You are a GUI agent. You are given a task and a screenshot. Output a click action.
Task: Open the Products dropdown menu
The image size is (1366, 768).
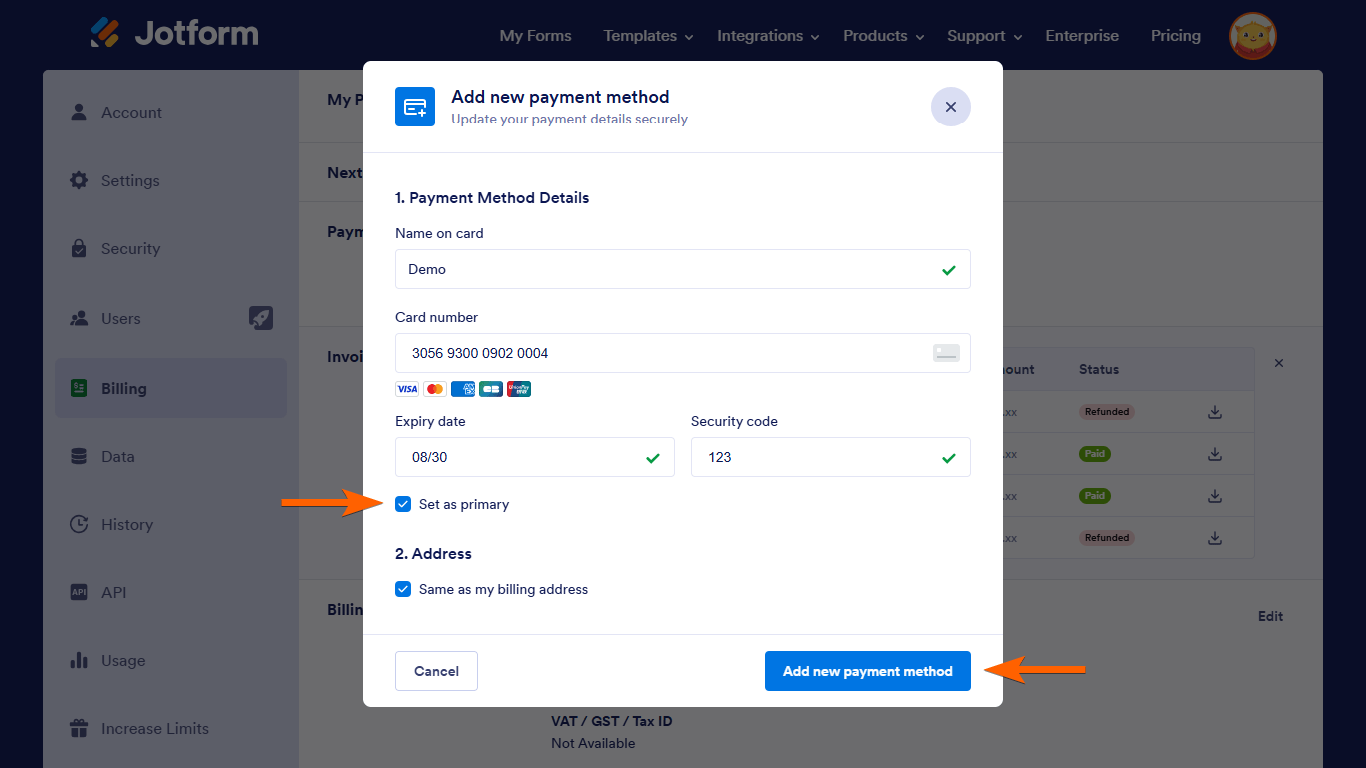click(883, 36)
